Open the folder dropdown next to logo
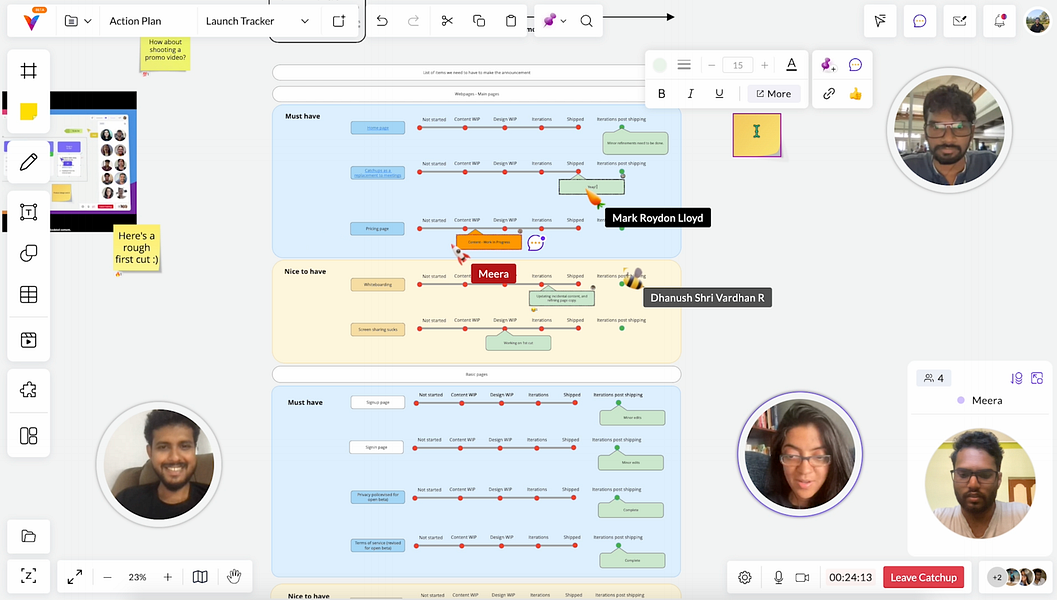1057x600 pixels. click(x=78, y=21)
